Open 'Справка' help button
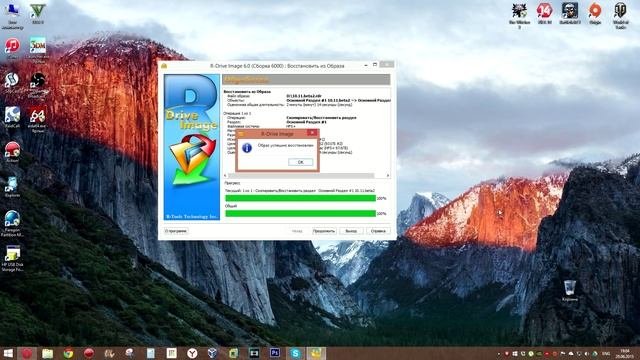640x360 pixels. [x=378, y=231]
